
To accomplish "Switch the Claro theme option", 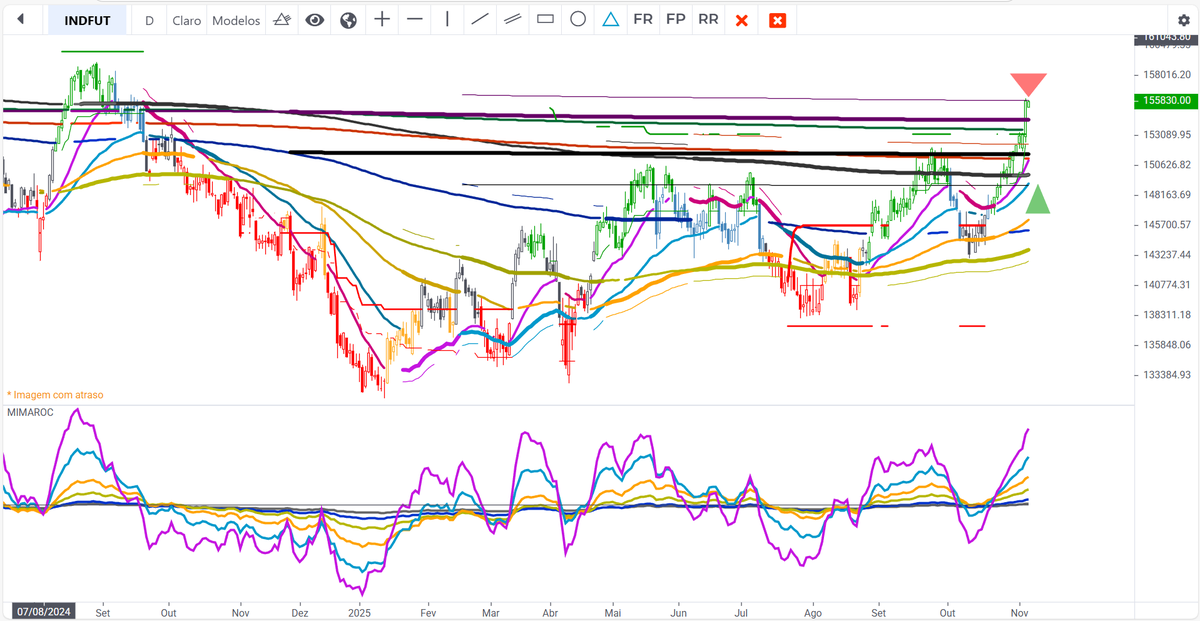I will (x=186, y=20).
